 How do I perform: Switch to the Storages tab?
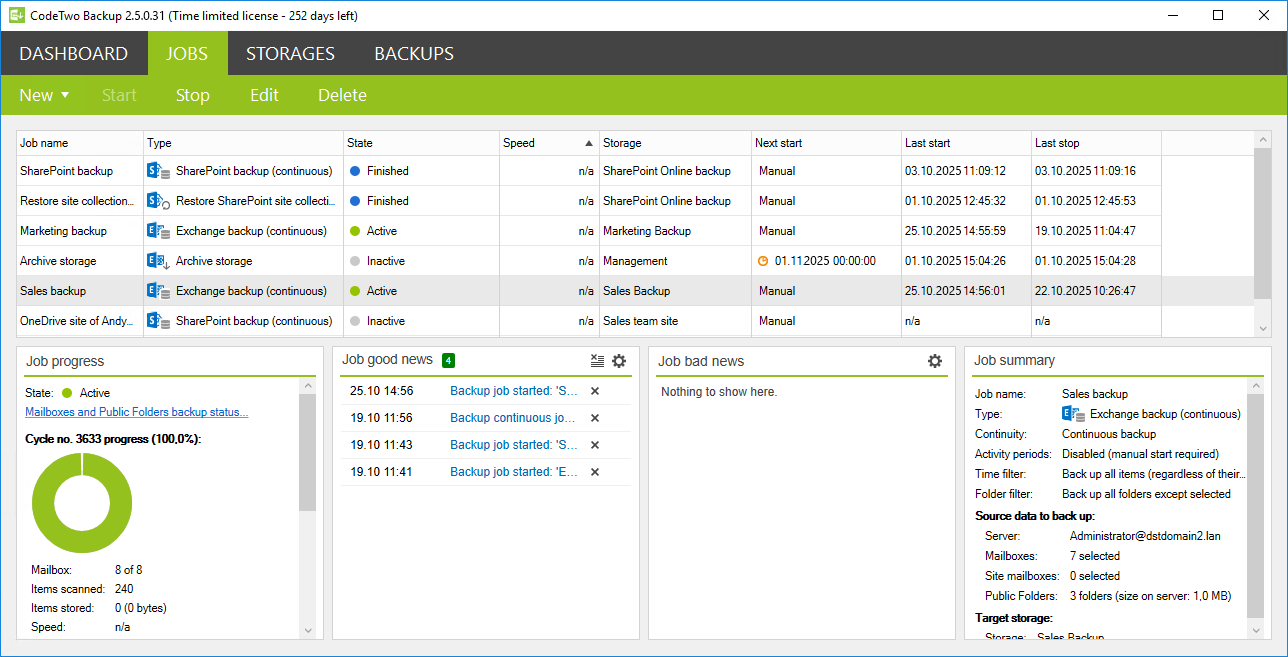pyautogui.click(x=290, y=54)
